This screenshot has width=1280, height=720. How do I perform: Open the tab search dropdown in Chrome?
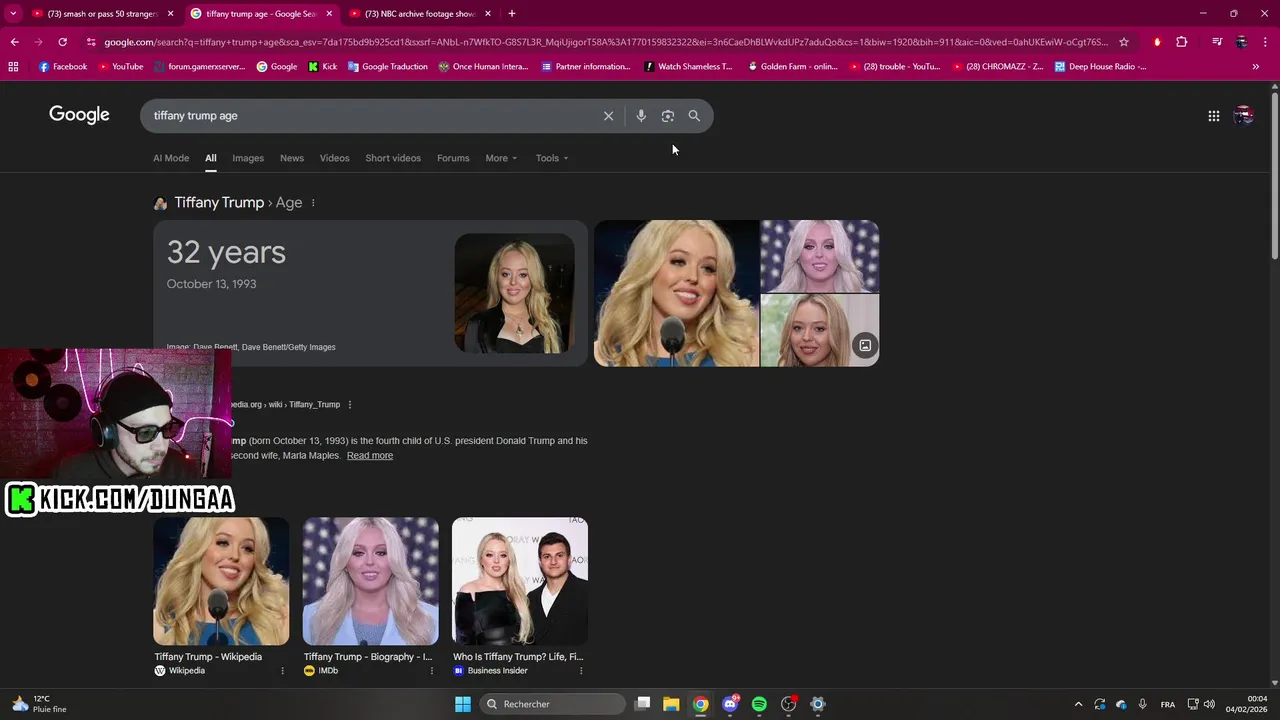pos(13,14)
